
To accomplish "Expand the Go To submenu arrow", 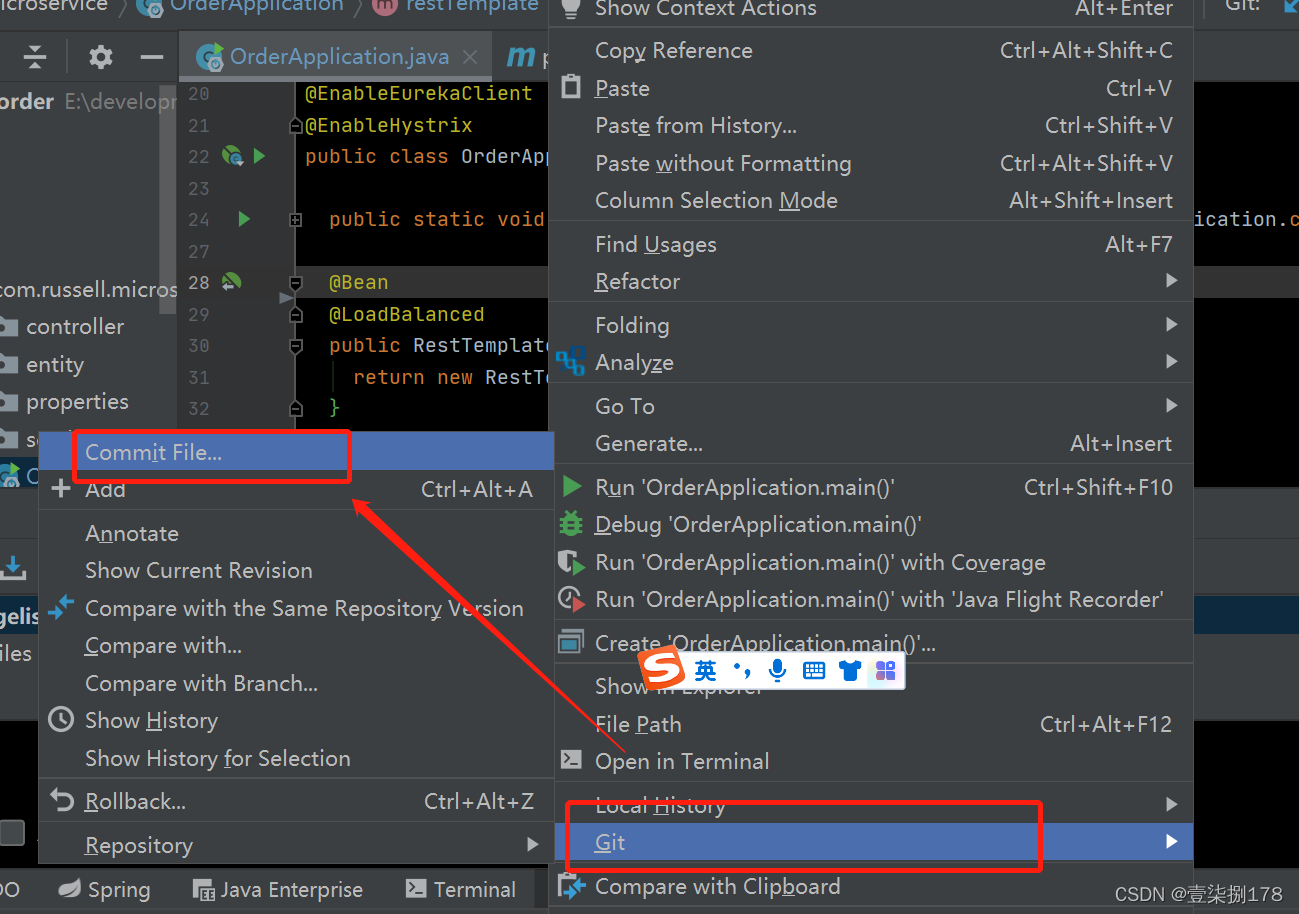I will 1171,406.
